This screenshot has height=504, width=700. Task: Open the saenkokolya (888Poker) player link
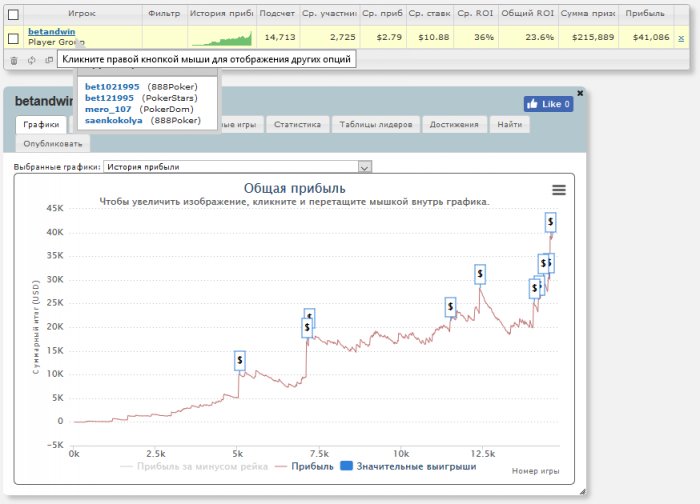pyautogui.click(x=114, y=120)
